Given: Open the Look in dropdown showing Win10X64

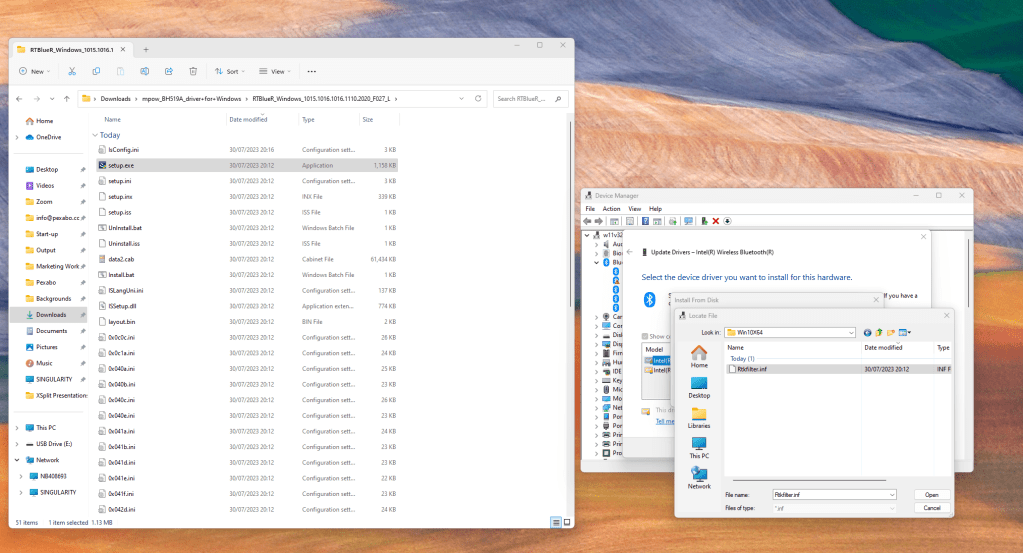Looking at the screenshot, I should coord(790,333).
